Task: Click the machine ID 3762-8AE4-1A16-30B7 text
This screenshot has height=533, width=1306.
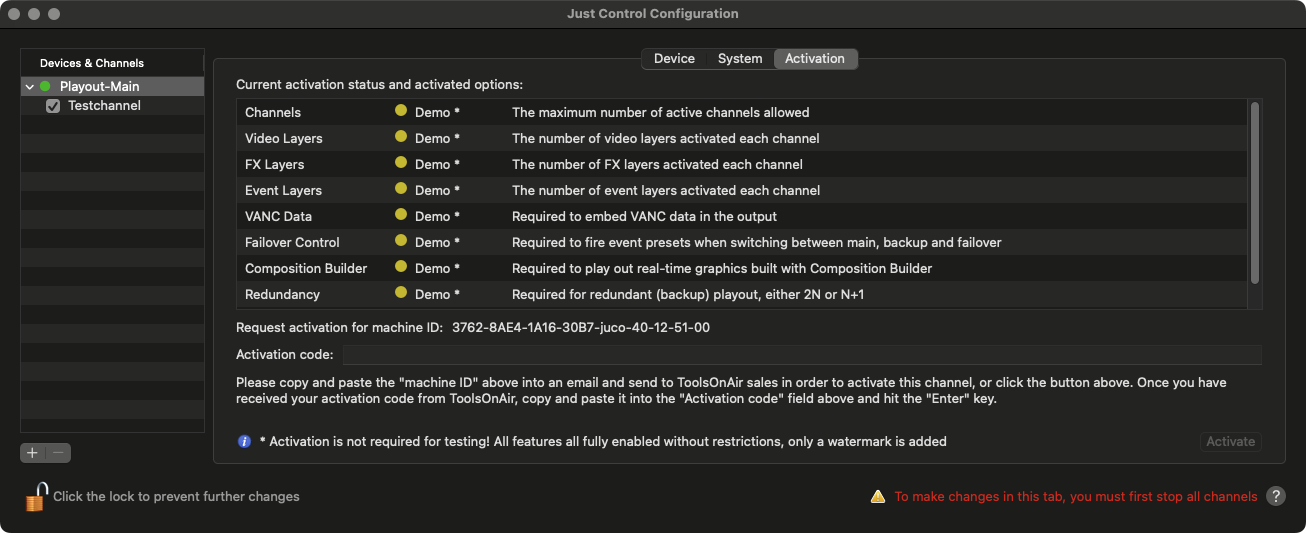Action: pos(581,327)
